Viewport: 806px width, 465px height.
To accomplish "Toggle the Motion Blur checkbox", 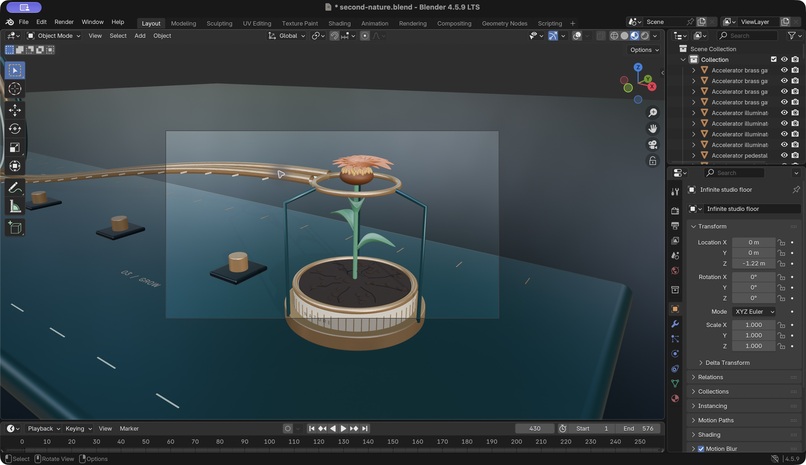I will pyautogui.click(x=701, y=449).
